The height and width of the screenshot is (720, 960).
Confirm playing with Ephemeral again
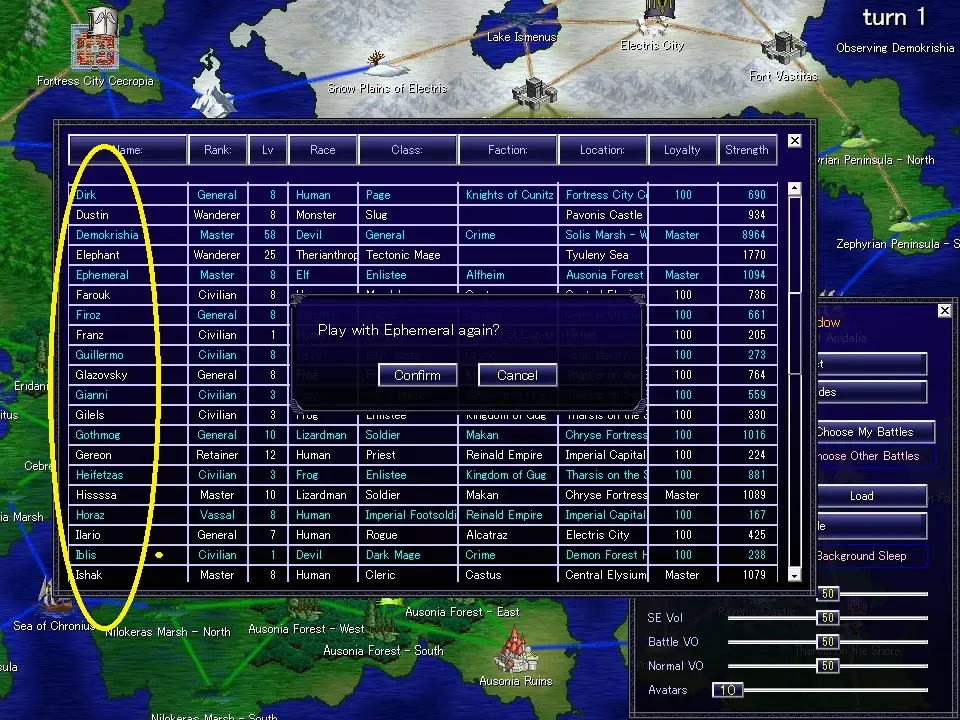pyautogui.click(x=418, y=375)
